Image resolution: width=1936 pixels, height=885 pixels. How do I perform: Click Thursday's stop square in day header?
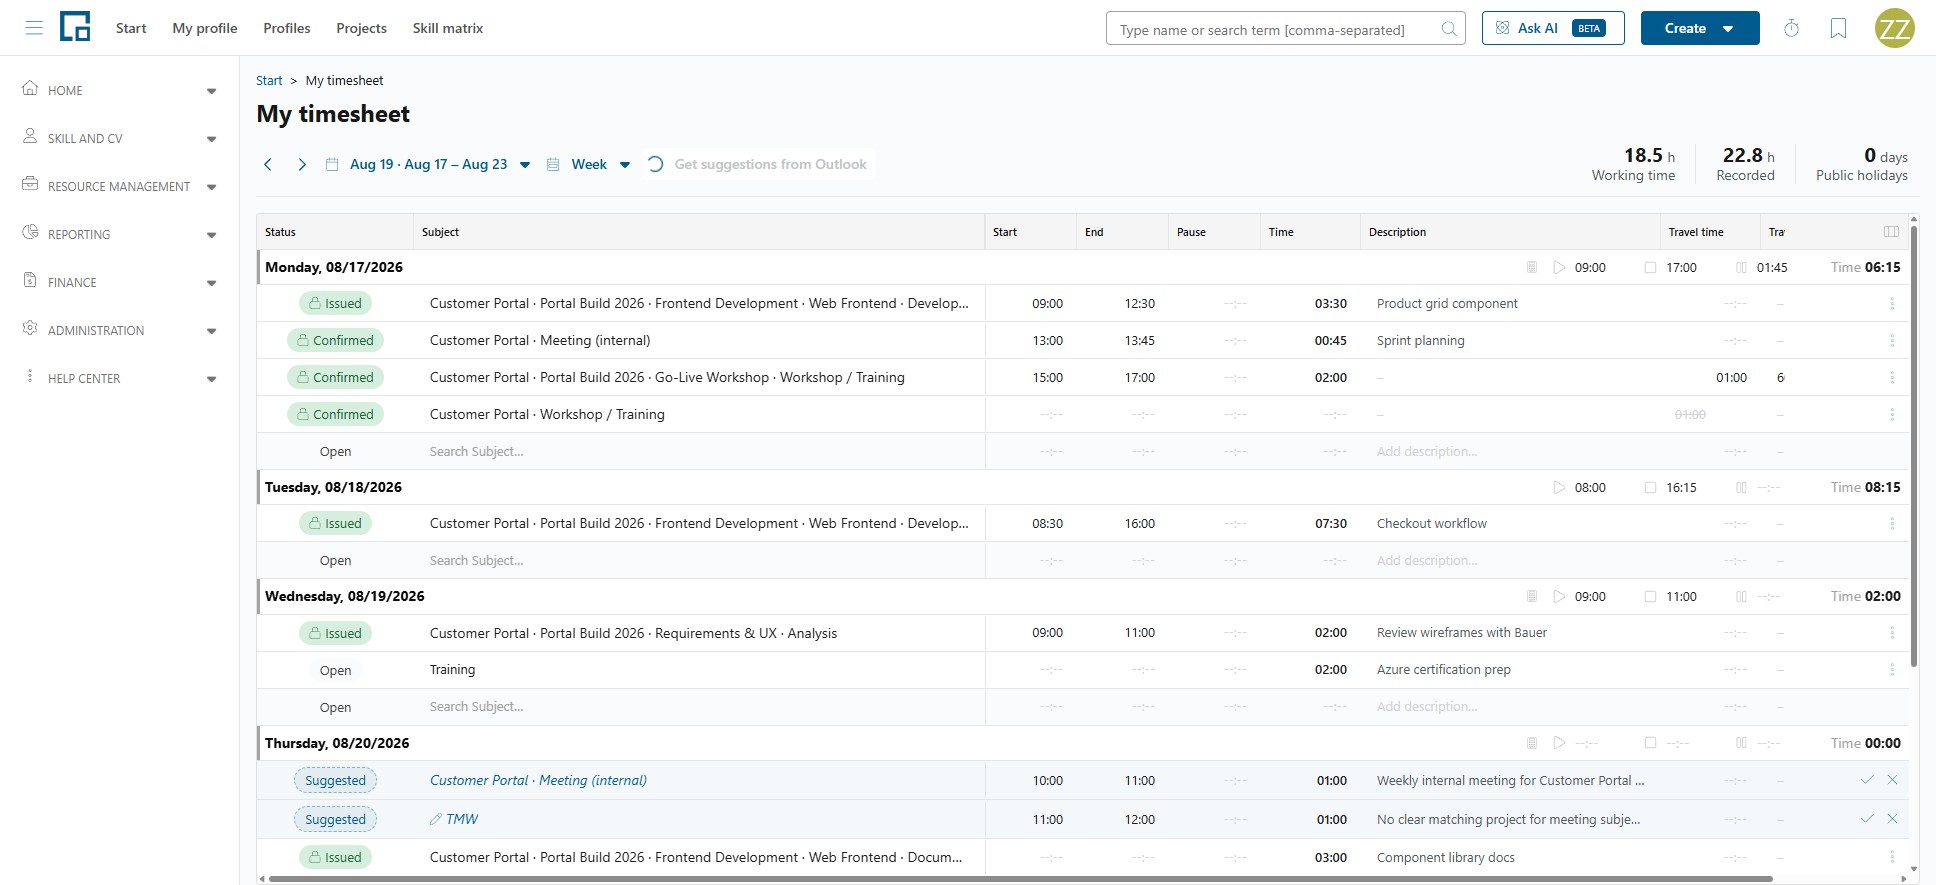pyautogui.click(x=1650, y=743)
